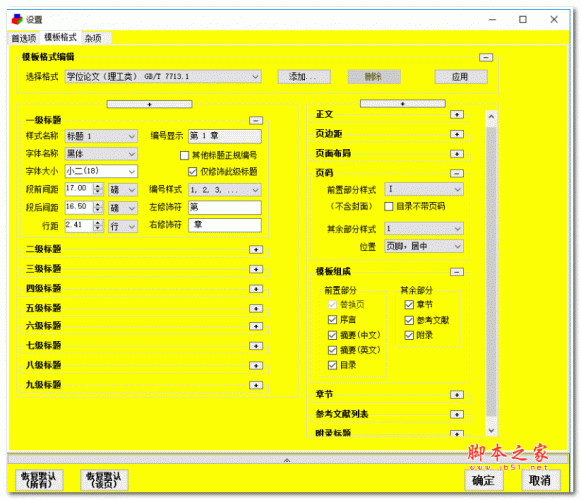Expand the 七级标题 section
581x500 pixels.
[256, 346]
